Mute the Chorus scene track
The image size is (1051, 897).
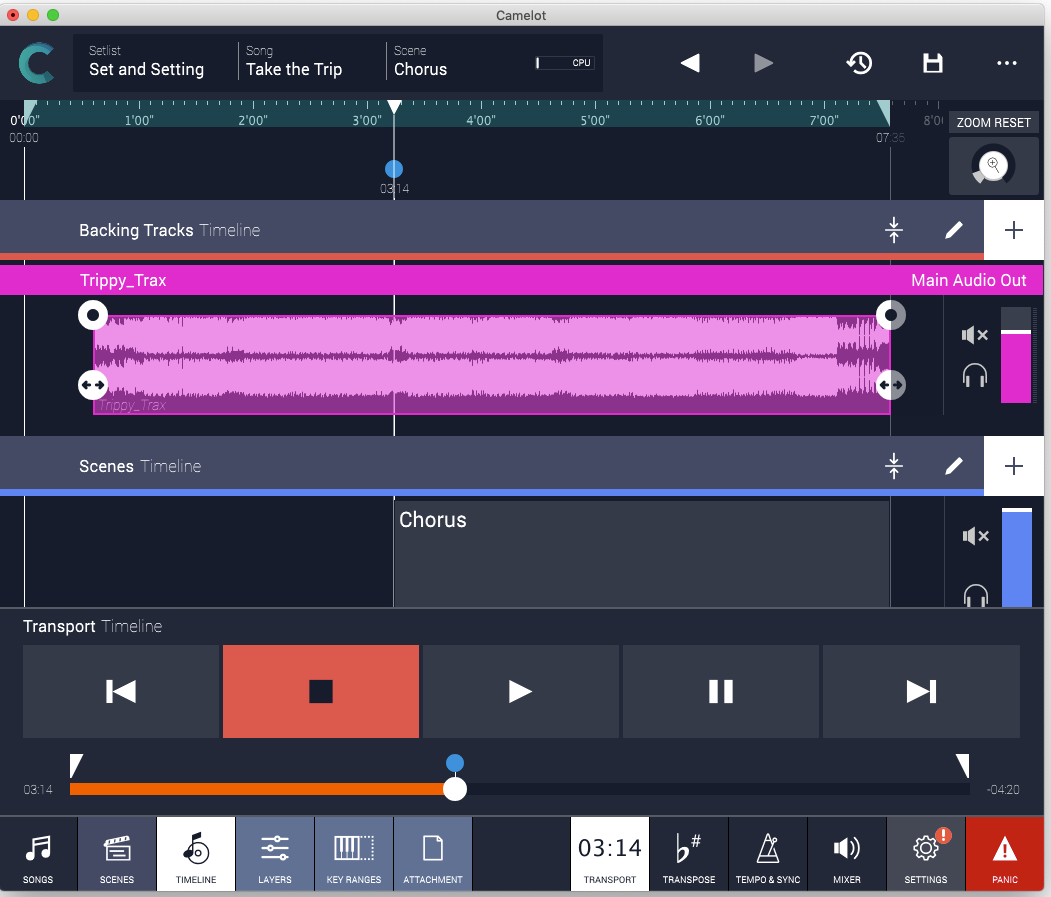pos(974,536)
